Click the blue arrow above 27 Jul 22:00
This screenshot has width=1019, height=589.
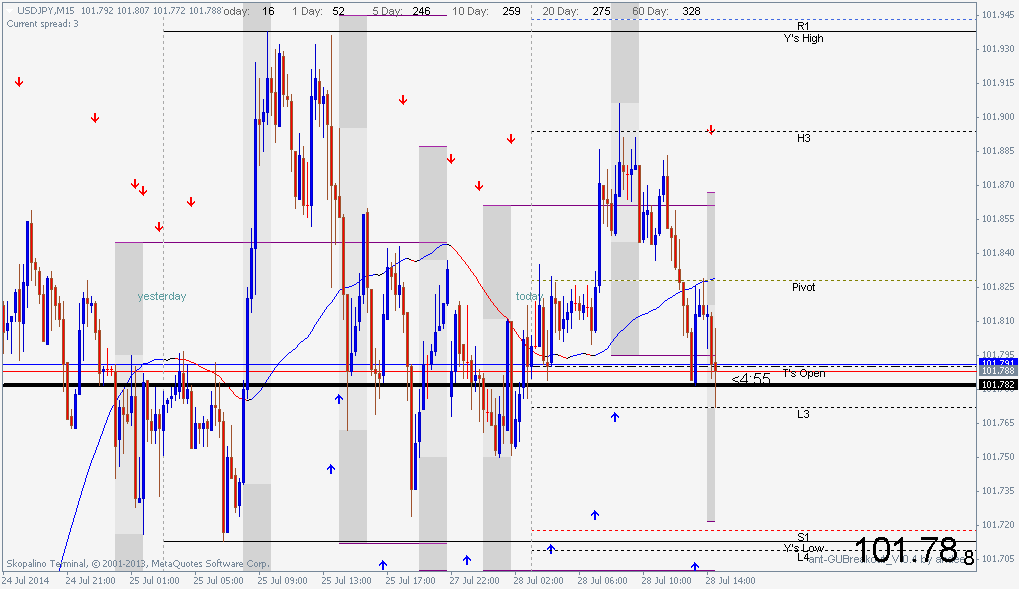[466, 559]
